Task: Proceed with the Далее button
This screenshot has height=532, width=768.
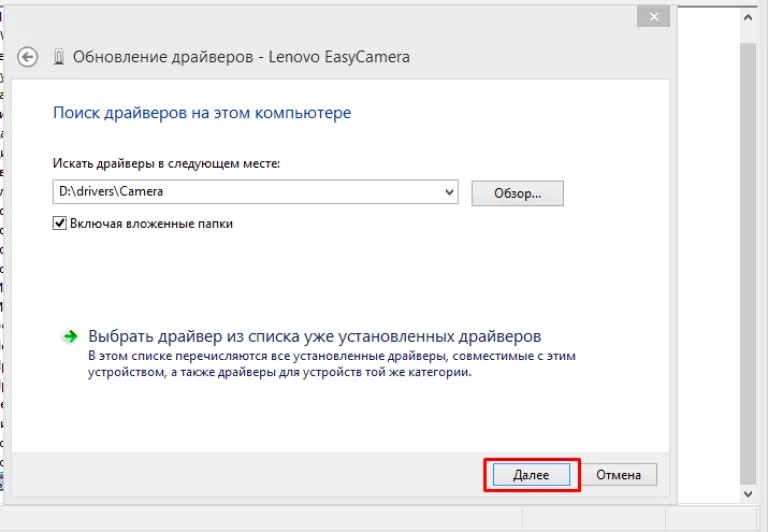Action: [x=531, y=475]
